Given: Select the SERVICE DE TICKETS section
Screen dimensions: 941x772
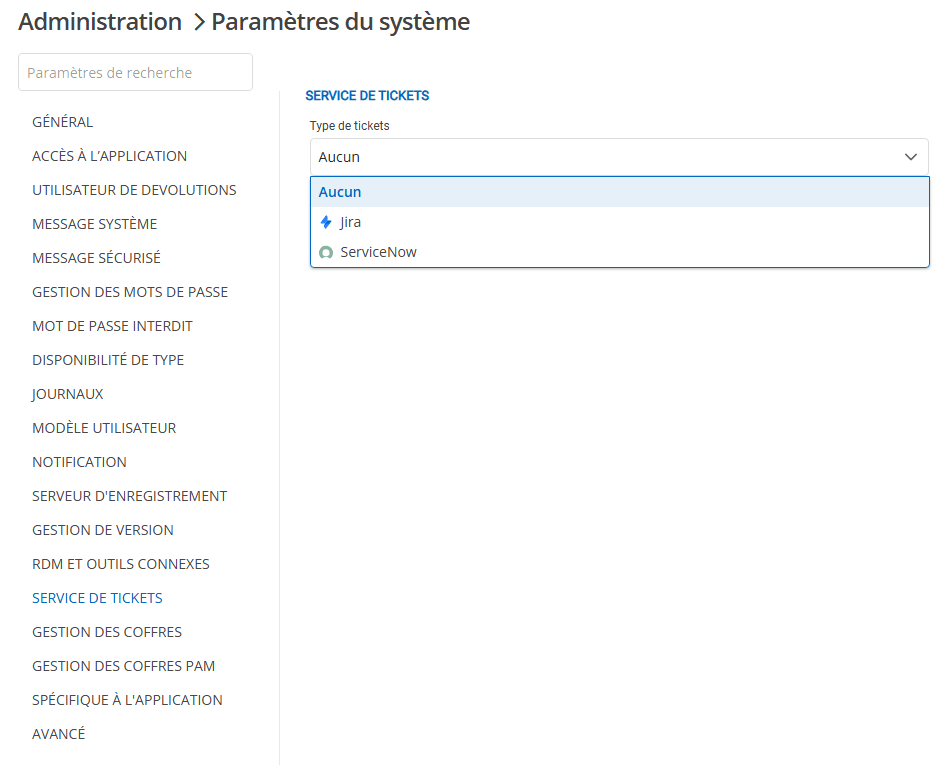Looking at the screenshot, I should (x=97, y=597).
